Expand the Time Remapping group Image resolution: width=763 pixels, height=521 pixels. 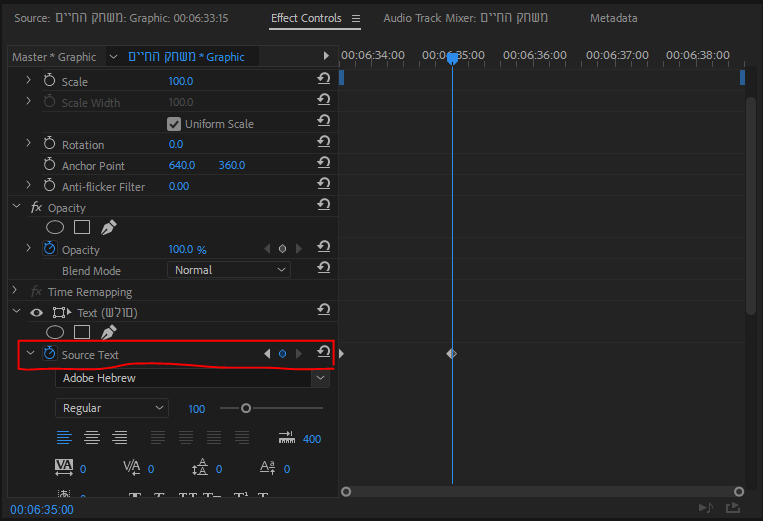click(x=15, y=290)
